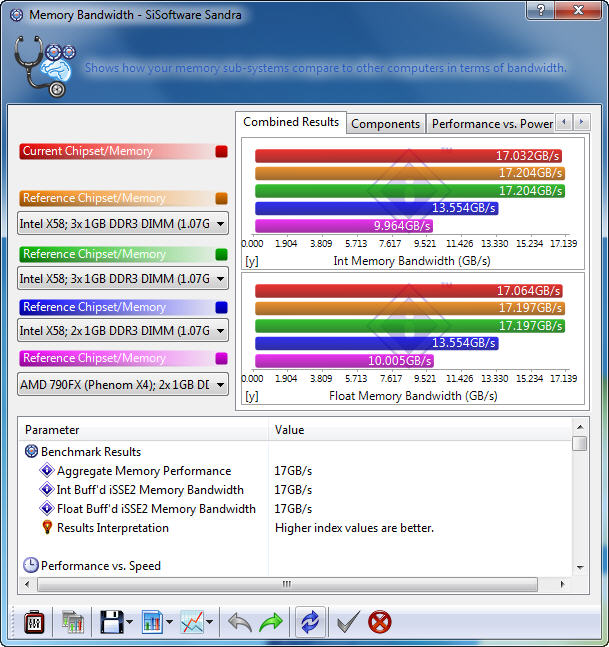The image size is (609, 647).
Task: Select the Performance vs. Speed row text
Action: tap(101, 565)
